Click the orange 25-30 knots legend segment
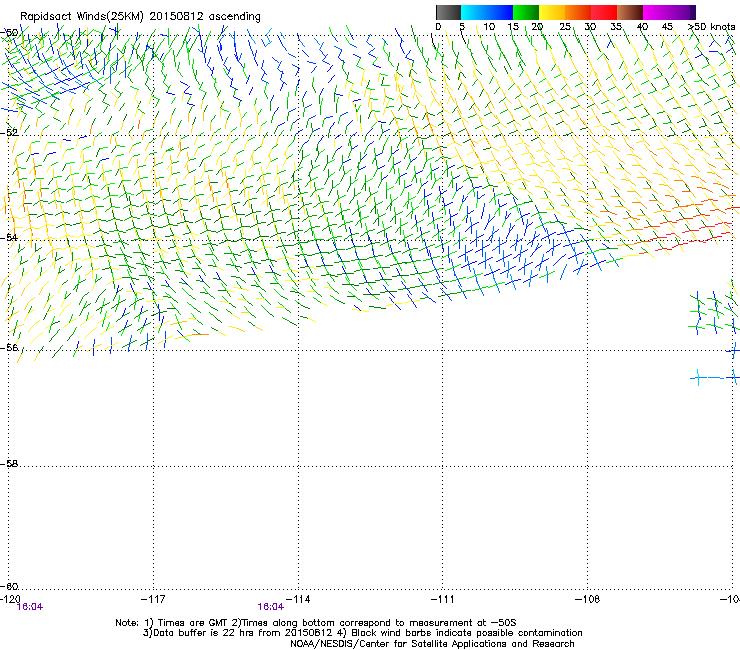Viewport: 740px width, 650px height. pos(578,12)
